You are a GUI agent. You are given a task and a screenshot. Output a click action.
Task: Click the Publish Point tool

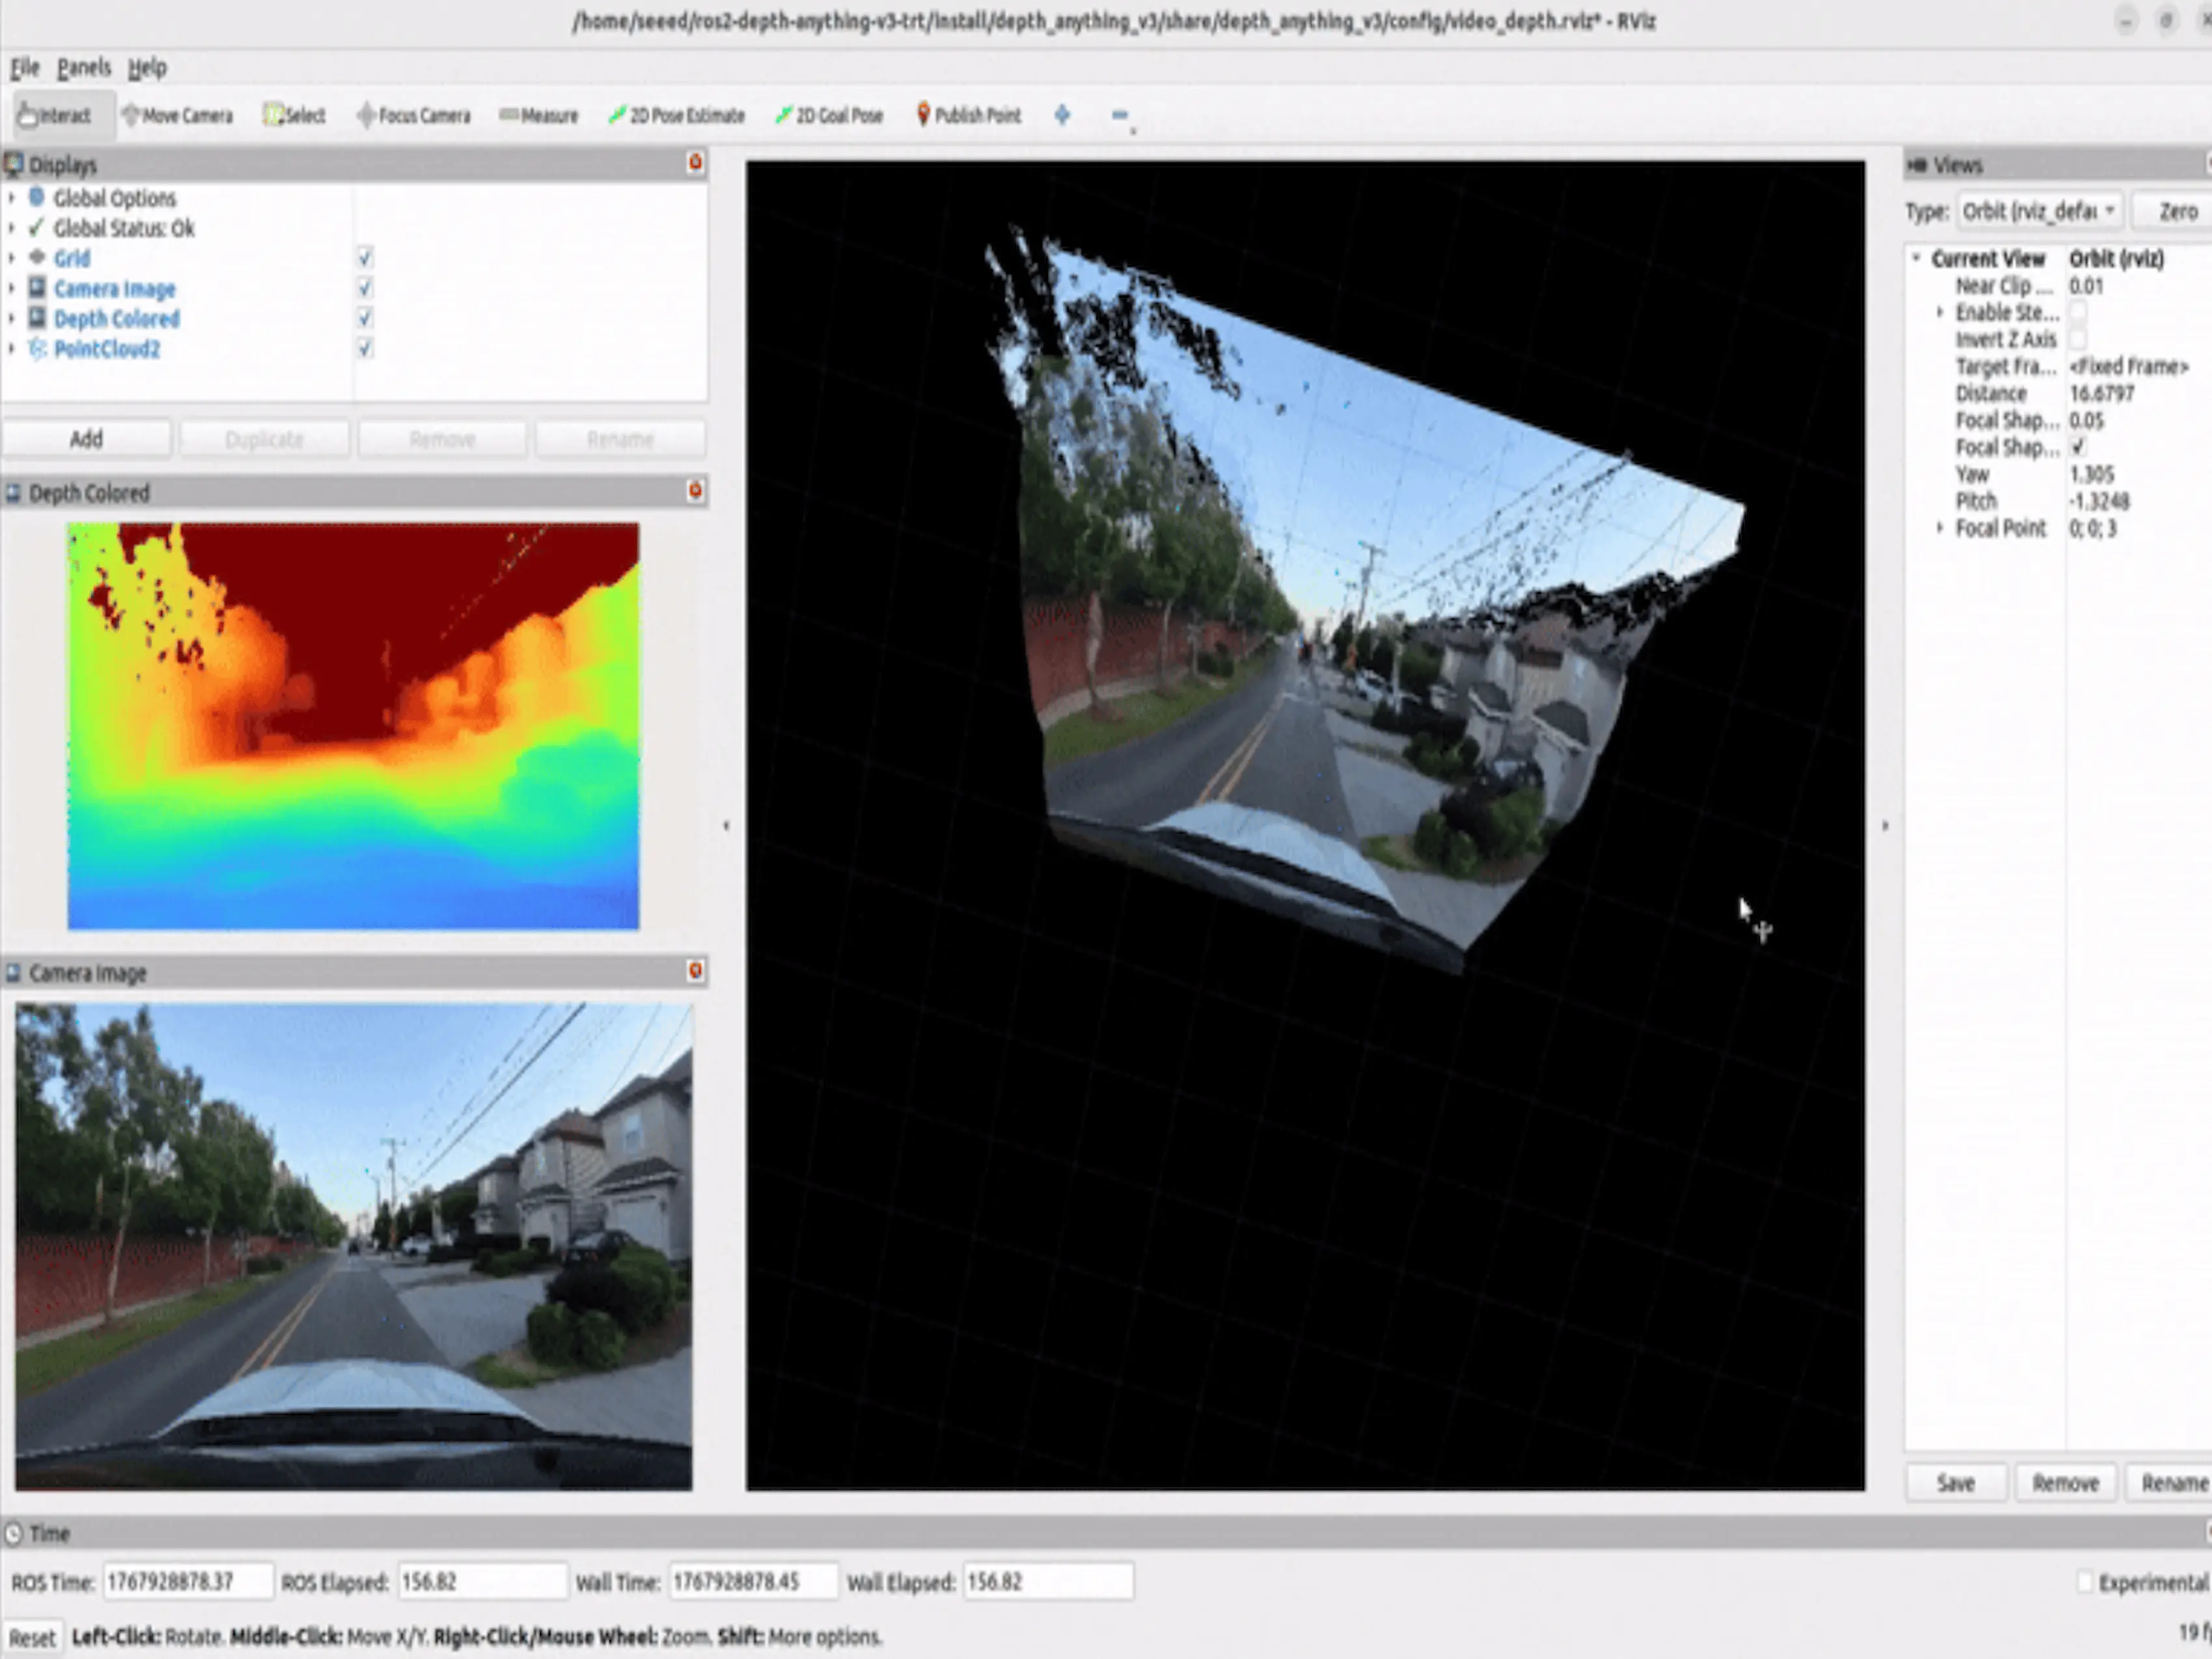pos(968,116)
